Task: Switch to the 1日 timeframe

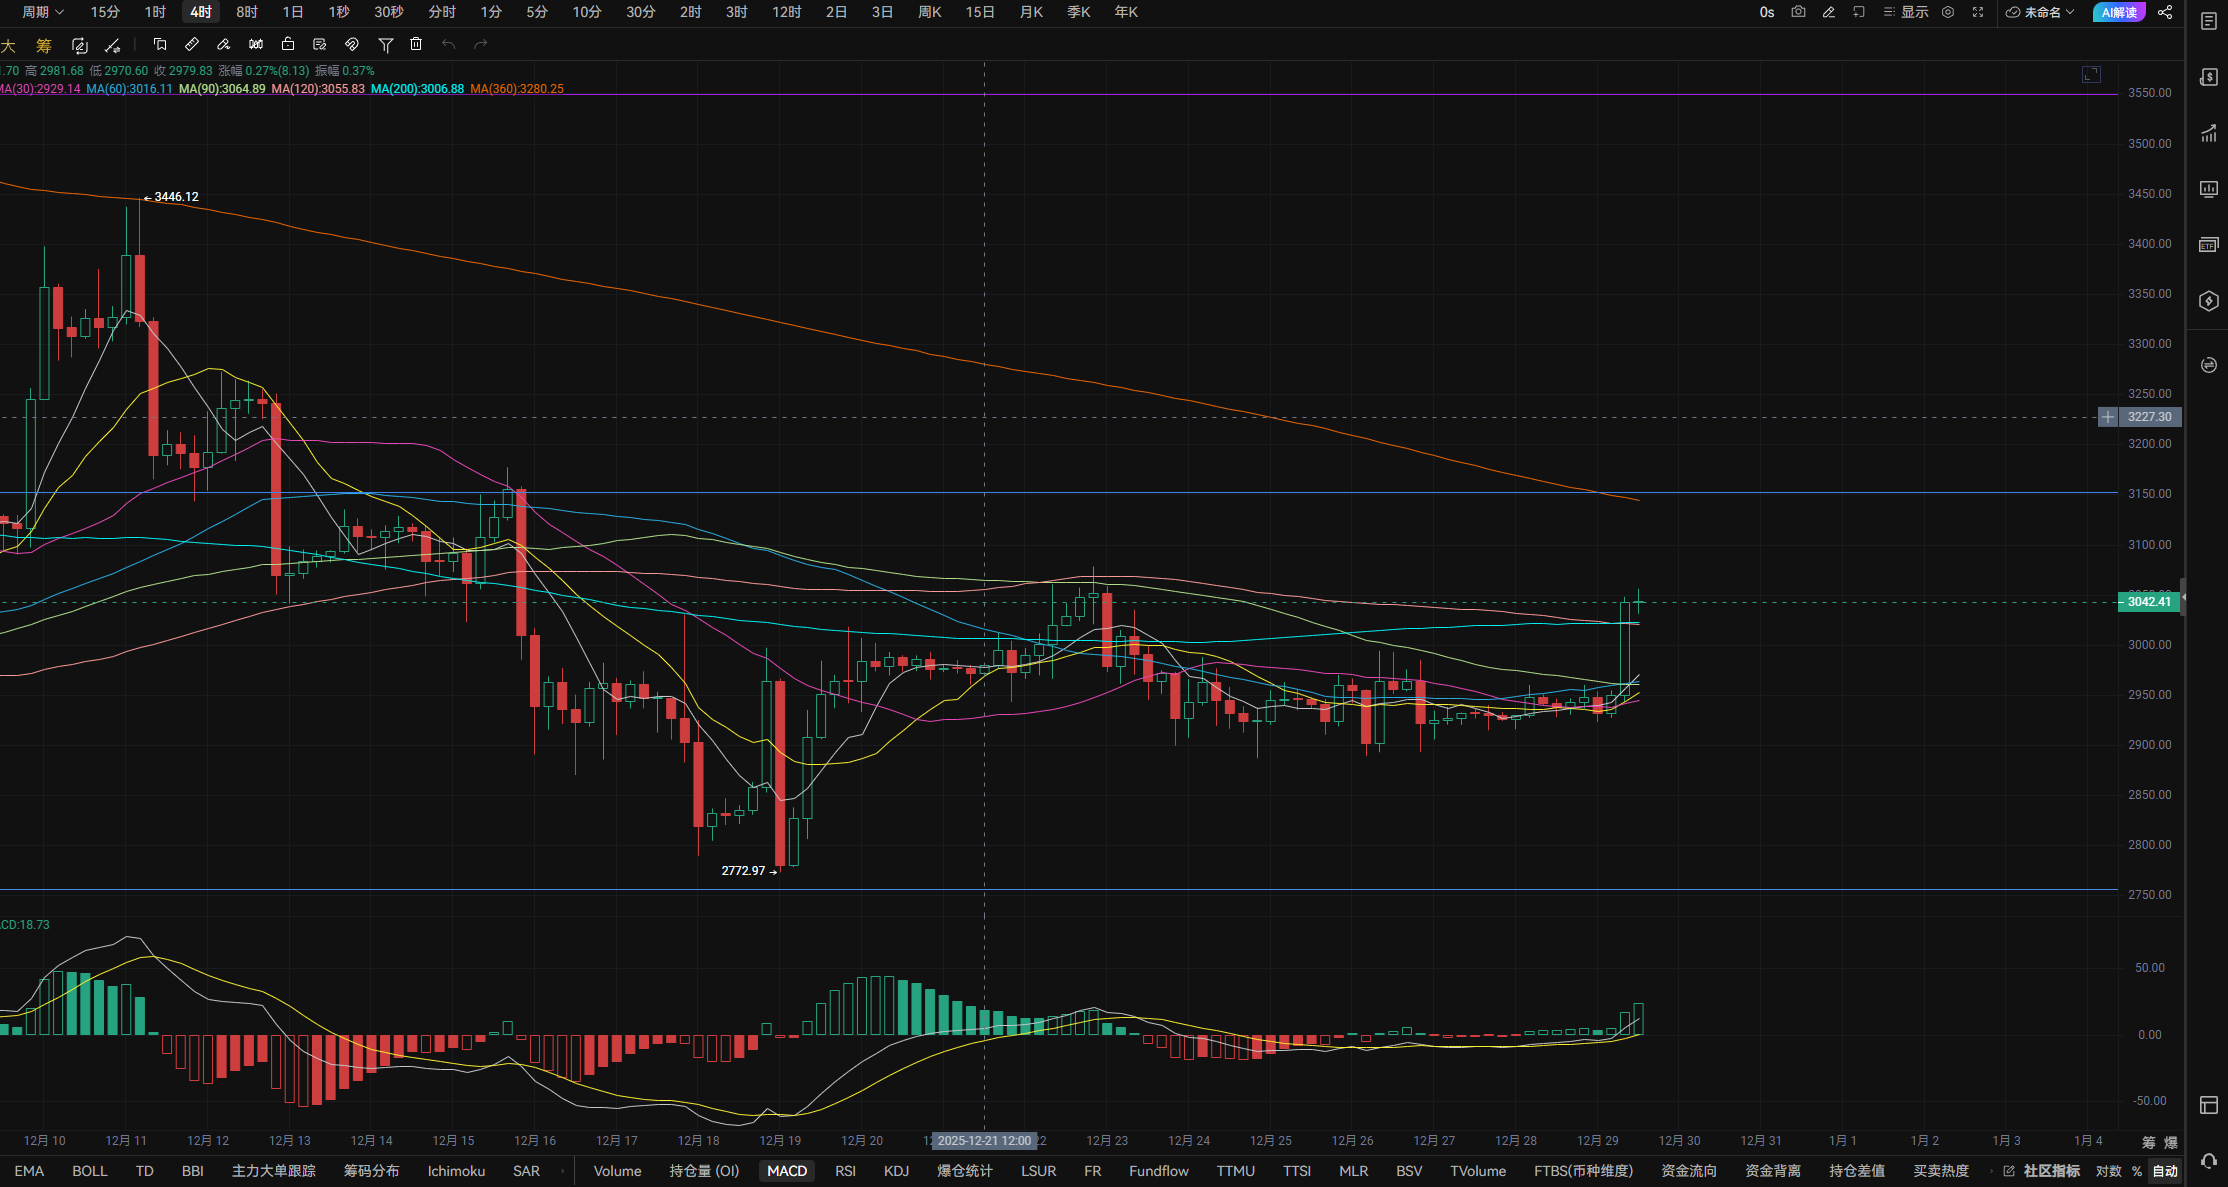Action: pyautogui.click(x=292, y=12)
